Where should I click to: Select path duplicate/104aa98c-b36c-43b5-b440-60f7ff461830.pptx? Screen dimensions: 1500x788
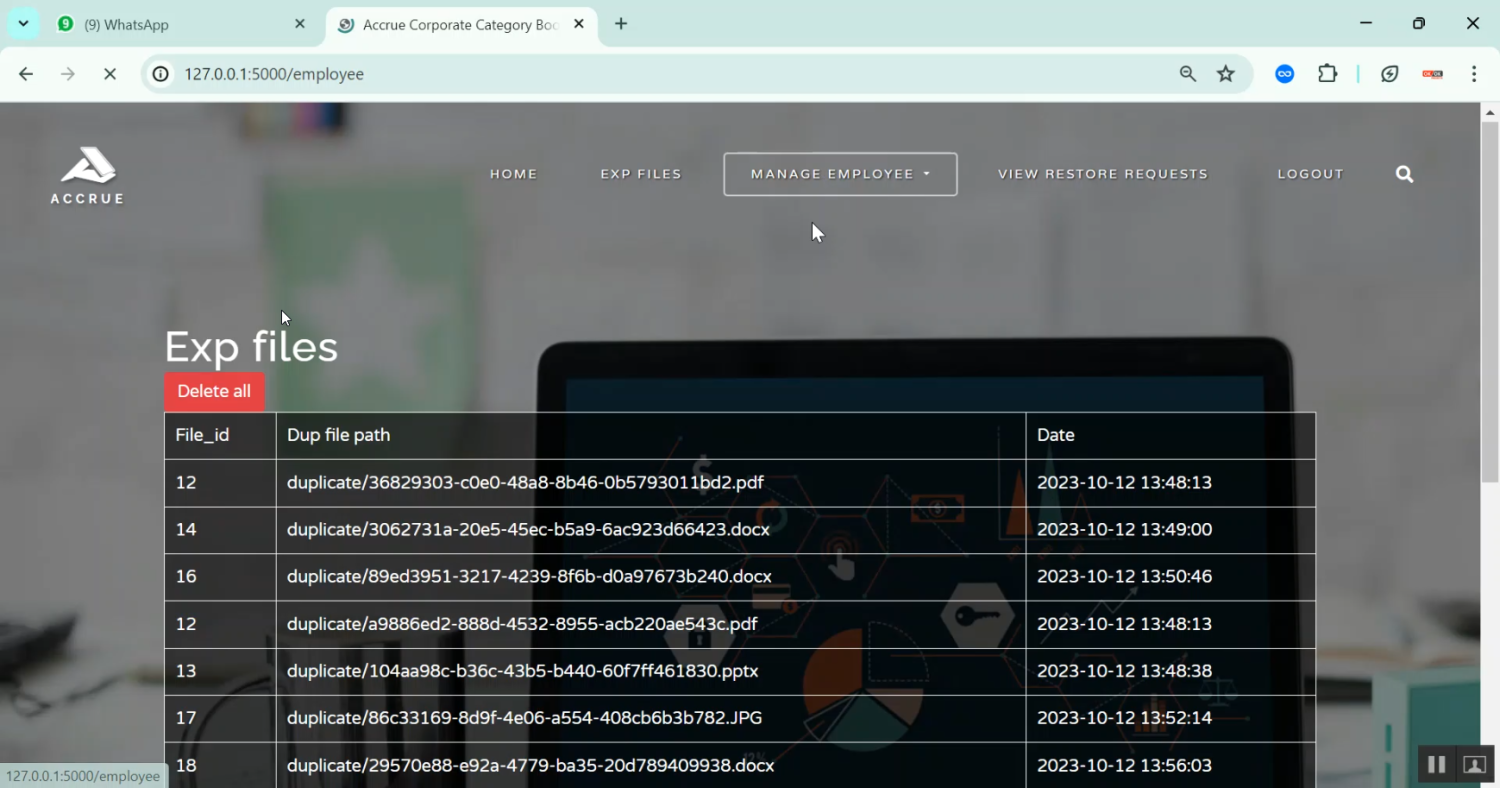522,670
